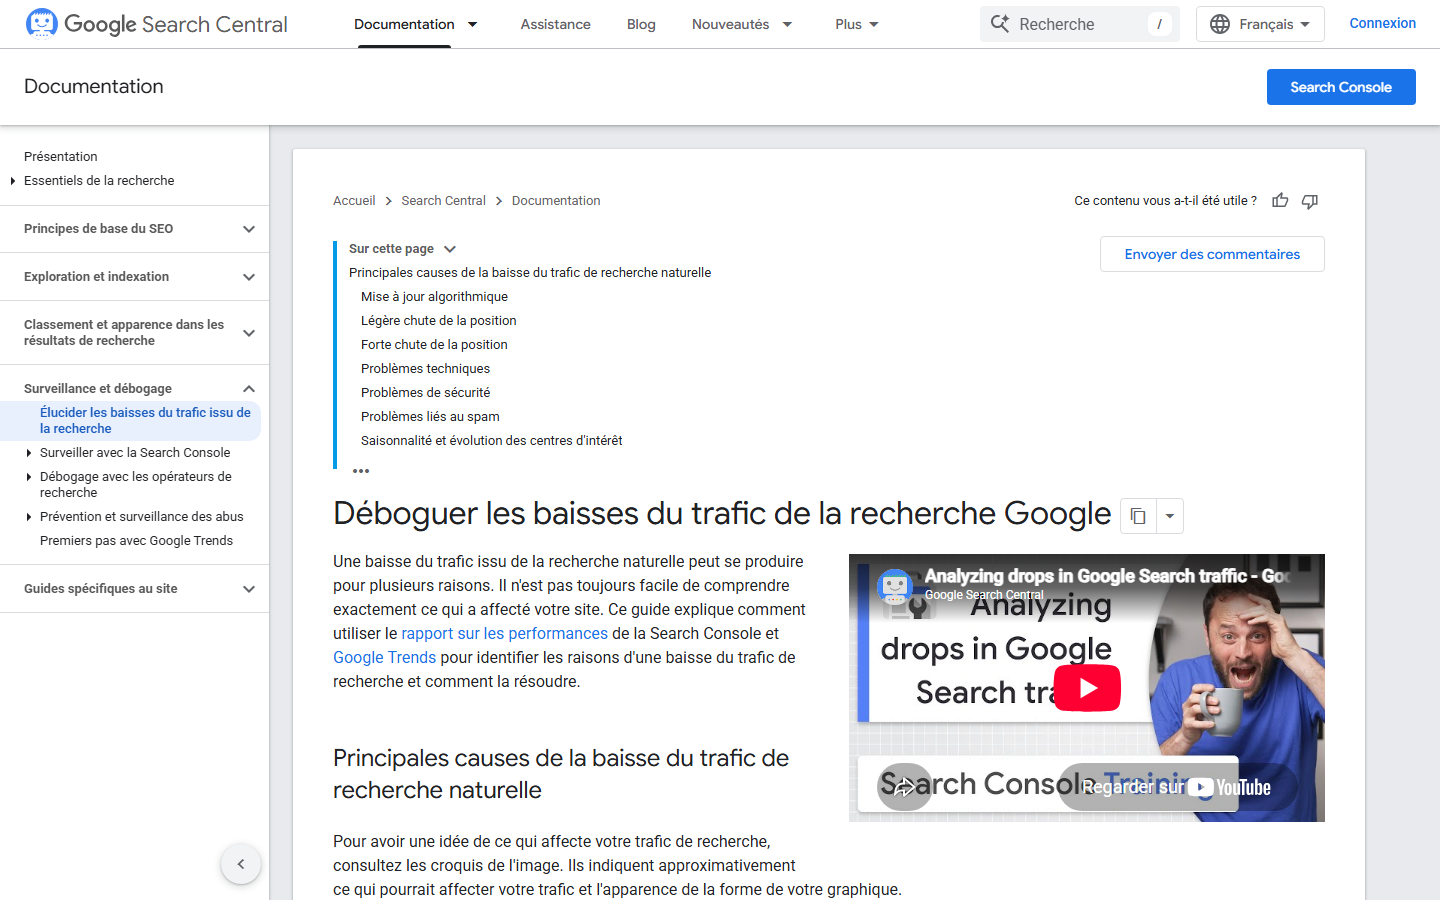Open the Google Trends link in paragraph

(384, 657)
